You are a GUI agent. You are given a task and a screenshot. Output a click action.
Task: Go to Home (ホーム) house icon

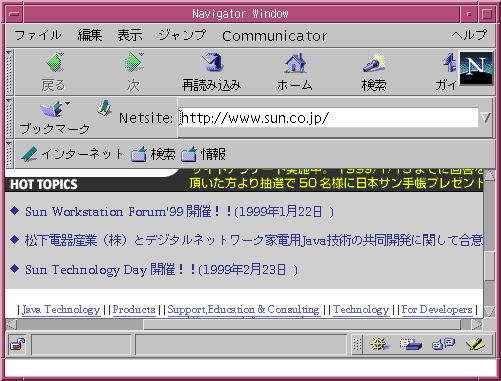[x=295, y=63]
